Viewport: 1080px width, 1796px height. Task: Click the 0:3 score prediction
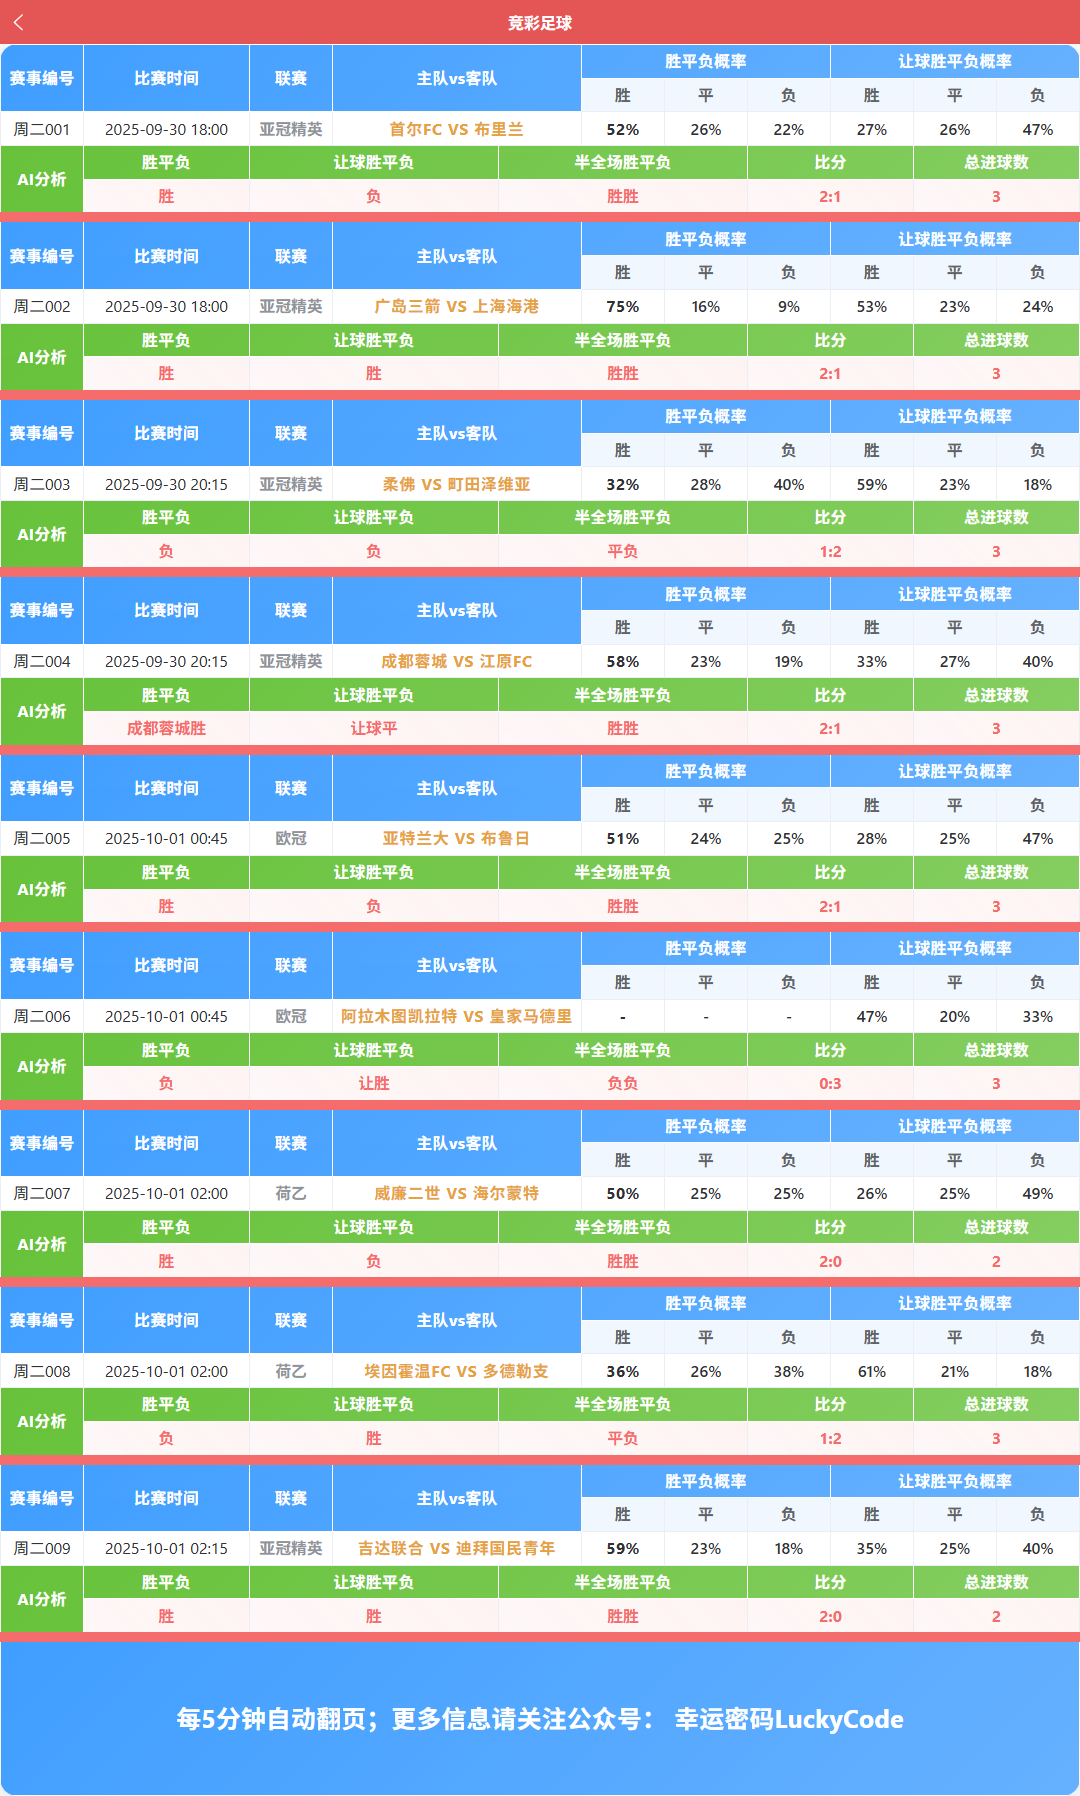point(830,1083)
